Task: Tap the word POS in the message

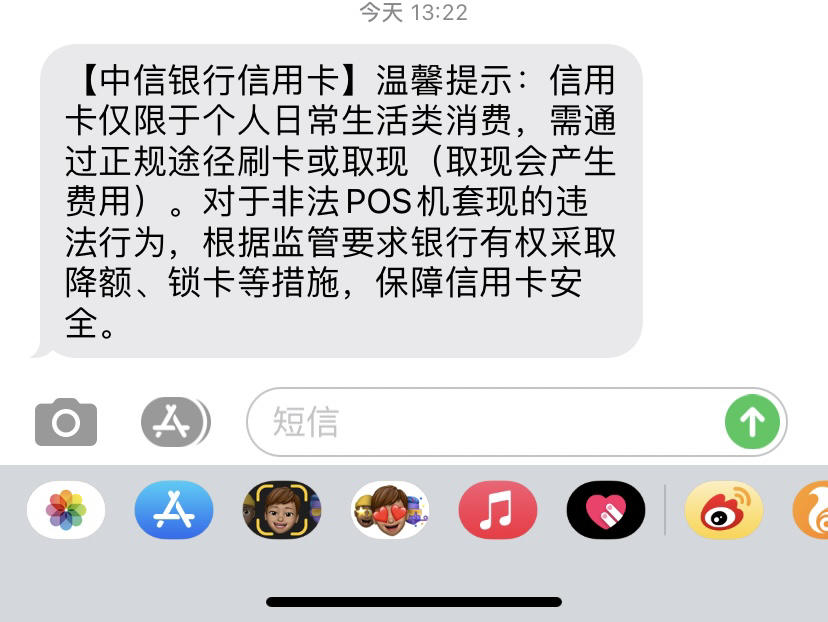Action: tap(379, 202)
